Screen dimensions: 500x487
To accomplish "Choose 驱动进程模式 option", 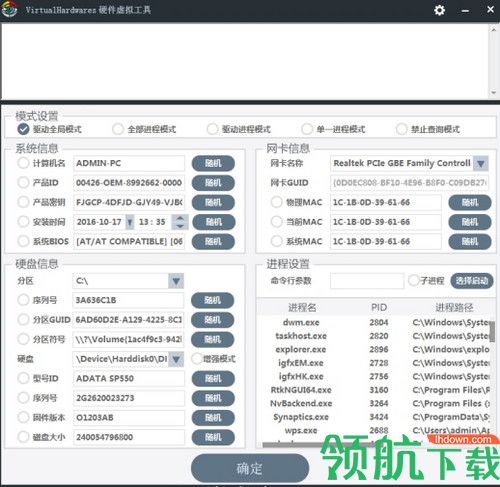I will click(x=212, y=129).
